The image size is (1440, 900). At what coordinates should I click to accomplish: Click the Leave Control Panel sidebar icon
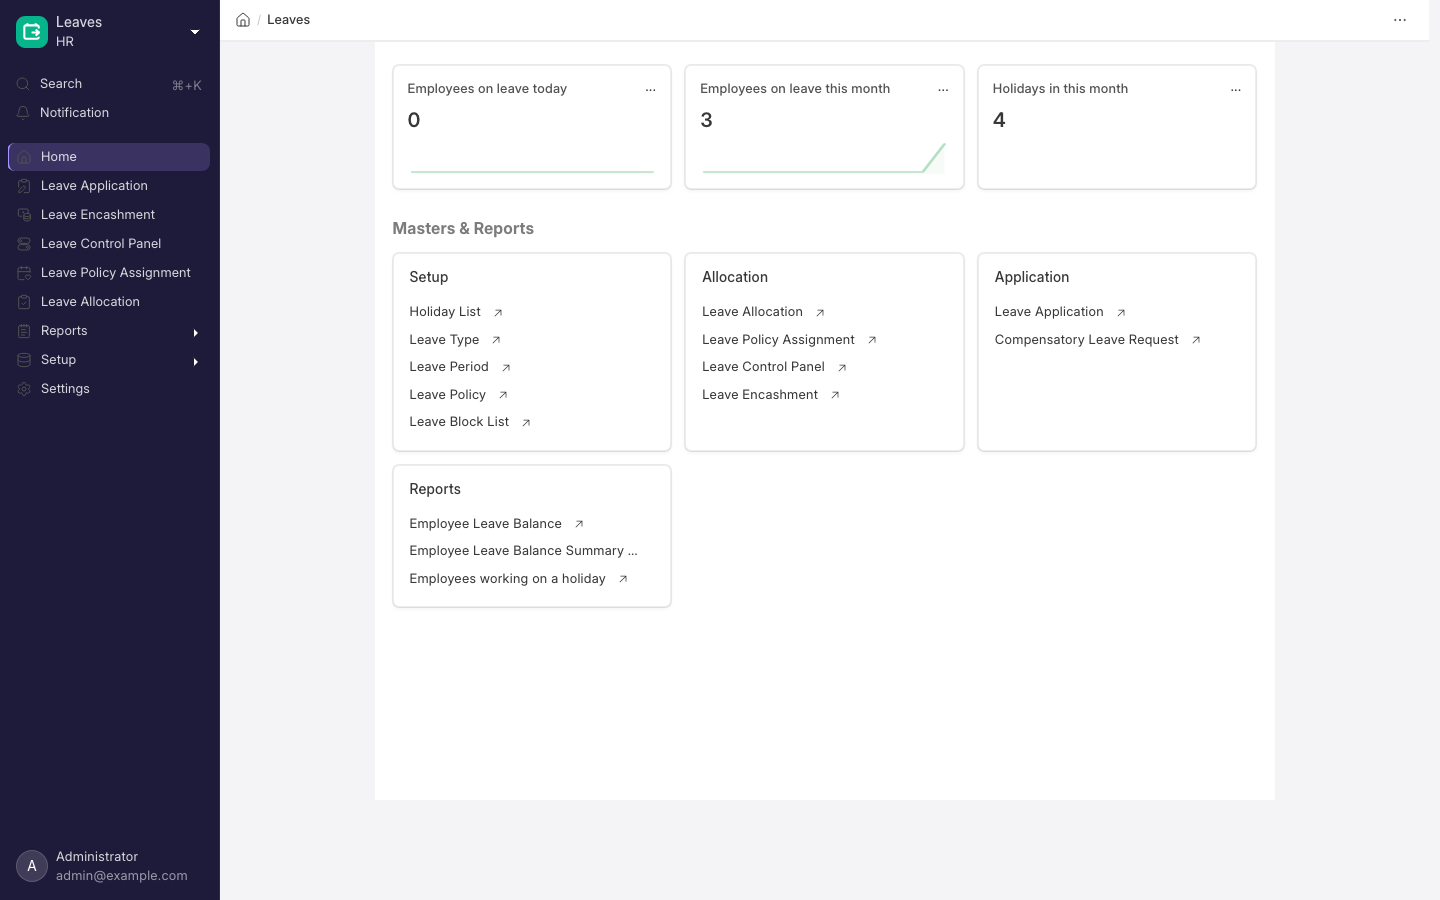point(24,244)
